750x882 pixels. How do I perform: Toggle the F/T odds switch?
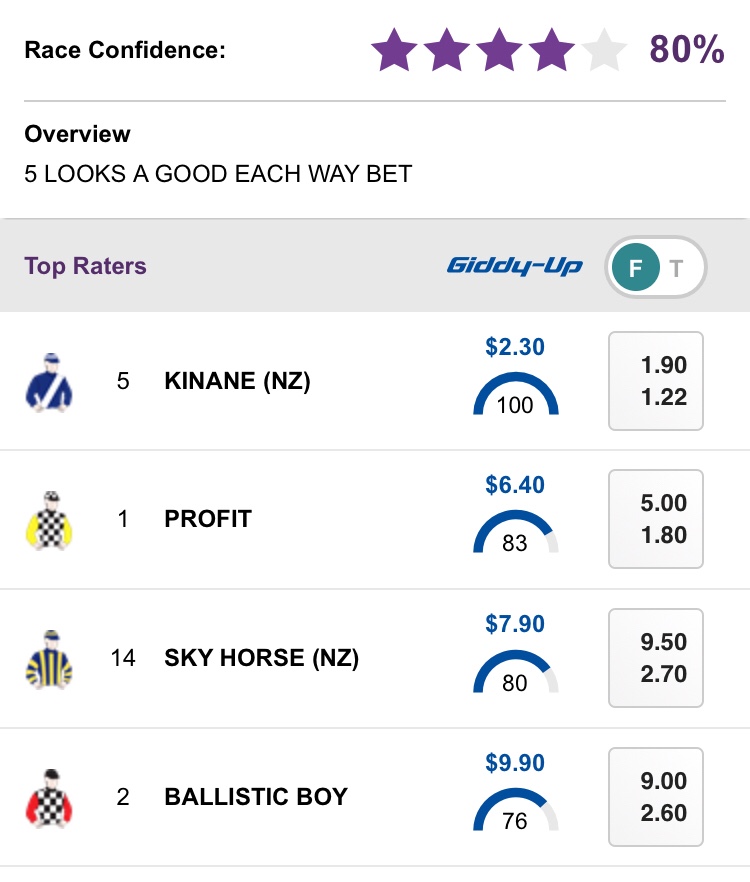(656, 267)
